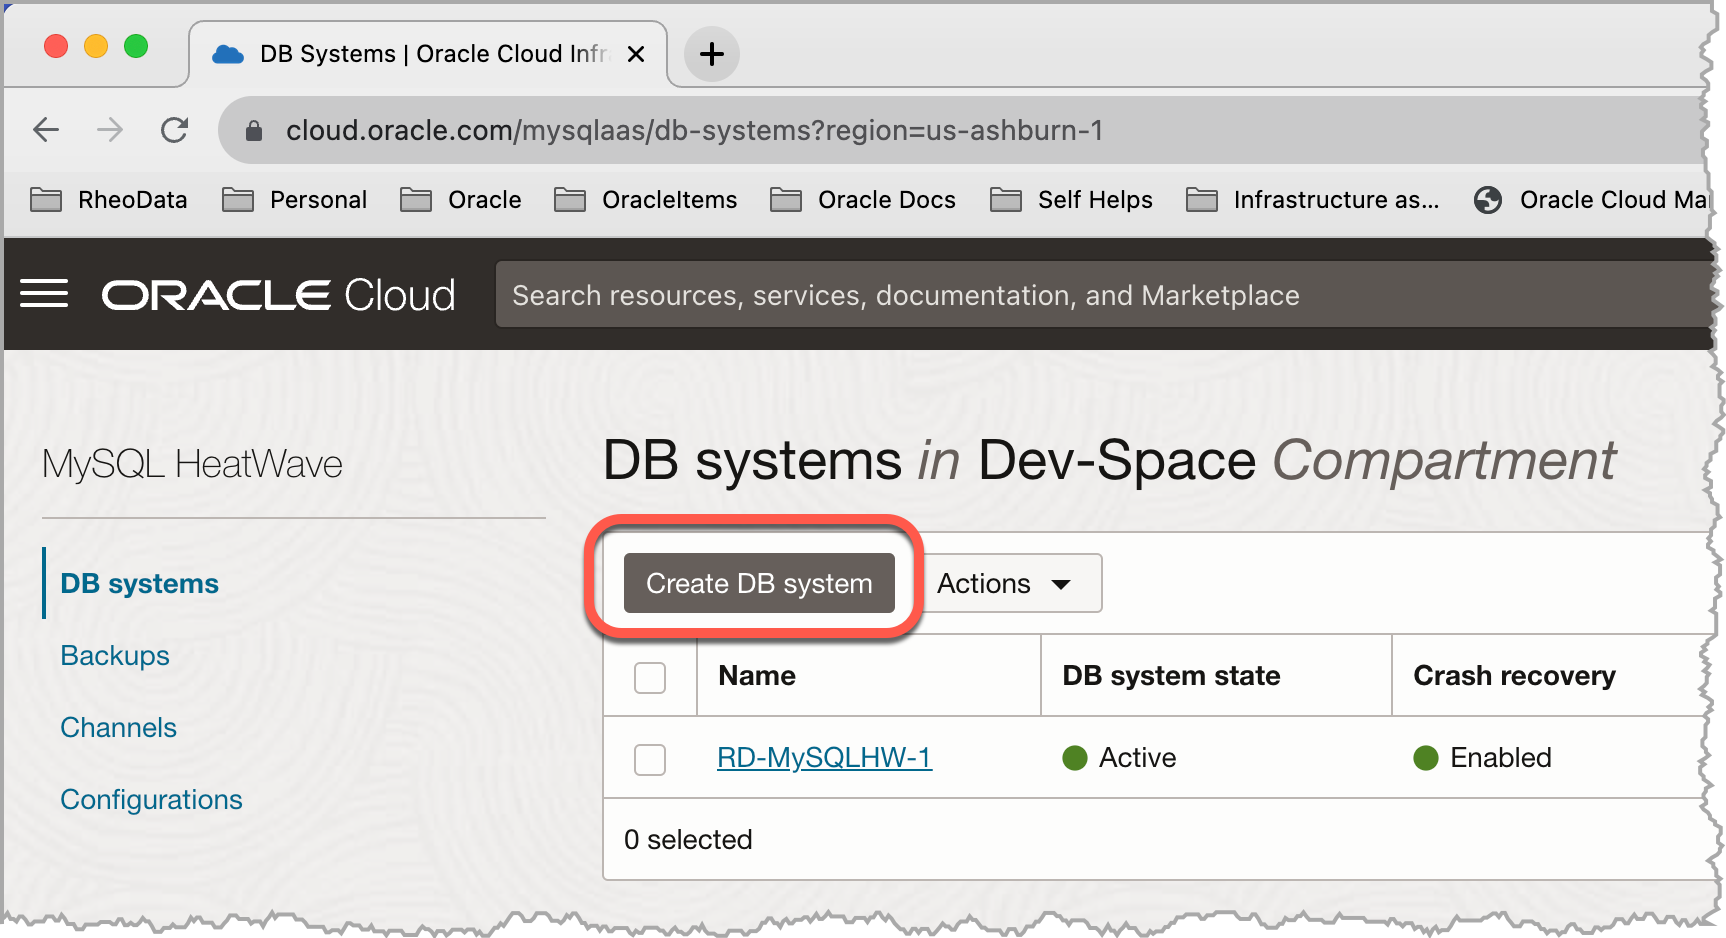Open the Oracle bookmark folder
Viewport: 1726px width, 938px height.
pyautogui.click(x=461, y=200)
